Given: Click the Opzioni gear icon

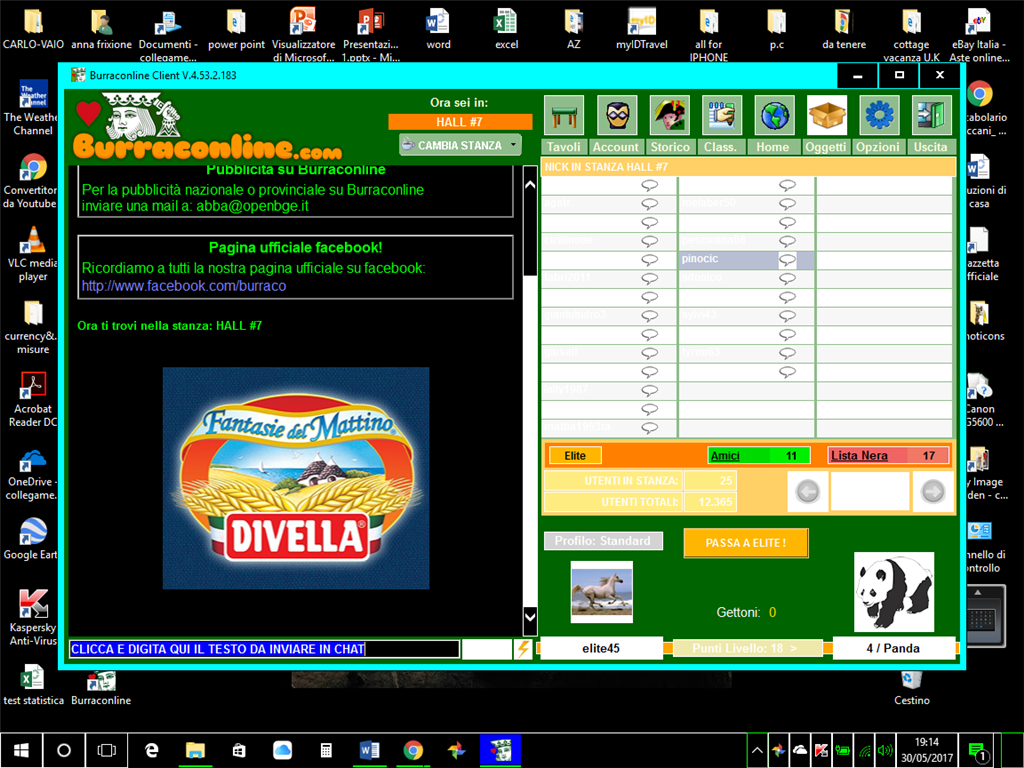Looking at the screenshot, I should pos(879,116).
